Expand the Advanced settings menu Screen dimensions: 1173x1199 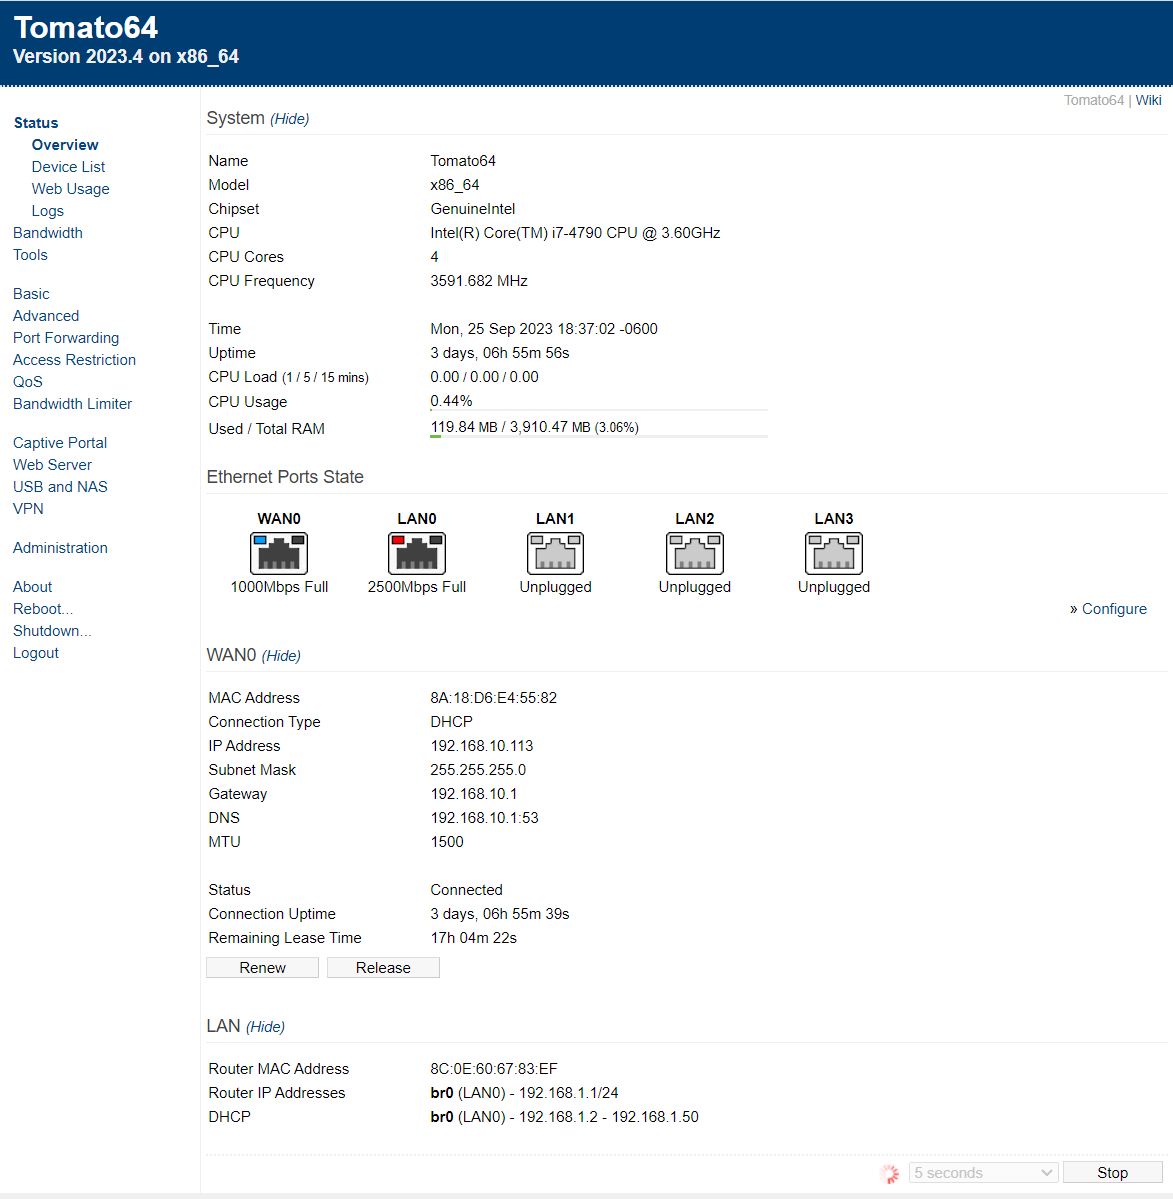46,316
